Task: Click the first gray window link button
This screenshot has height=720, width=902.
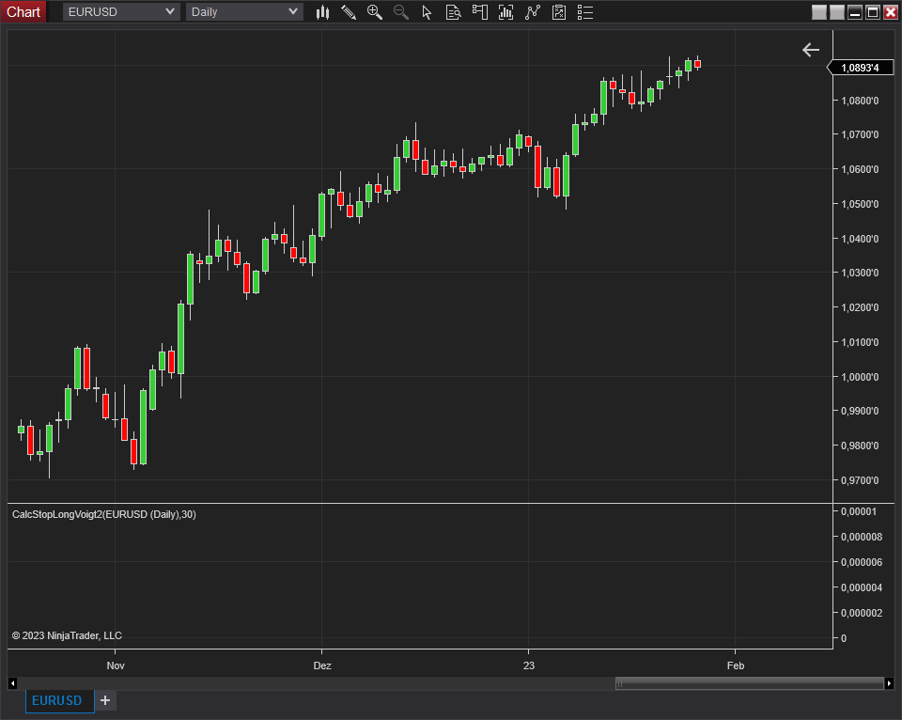Action: click(x=819, y=12)
